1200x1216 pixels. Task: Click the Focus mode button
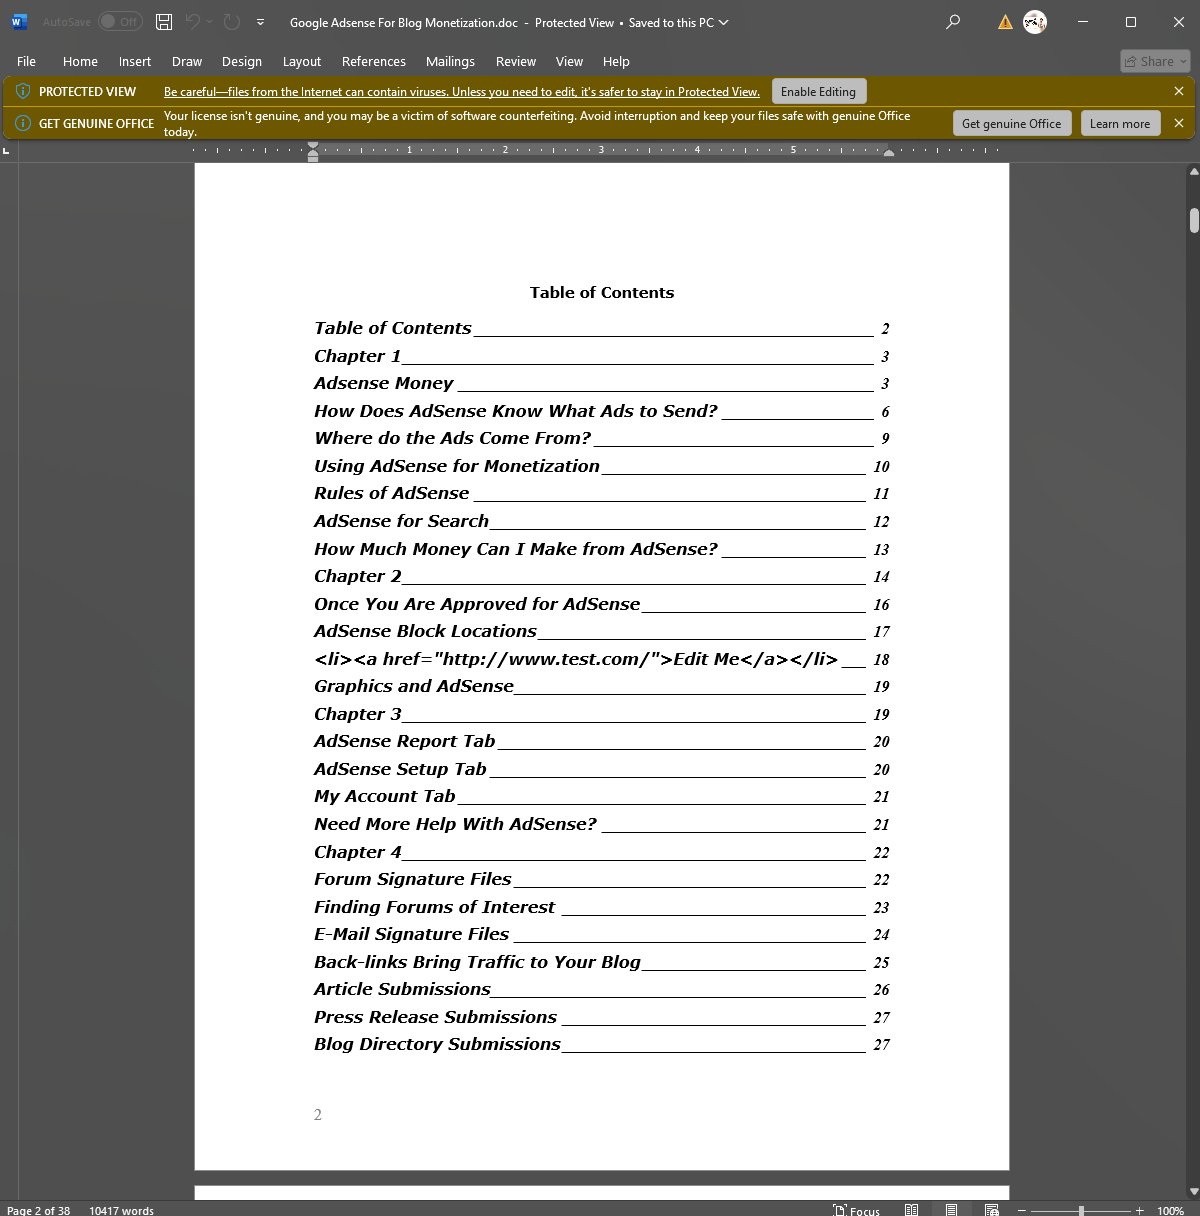tap(856, 1210)
